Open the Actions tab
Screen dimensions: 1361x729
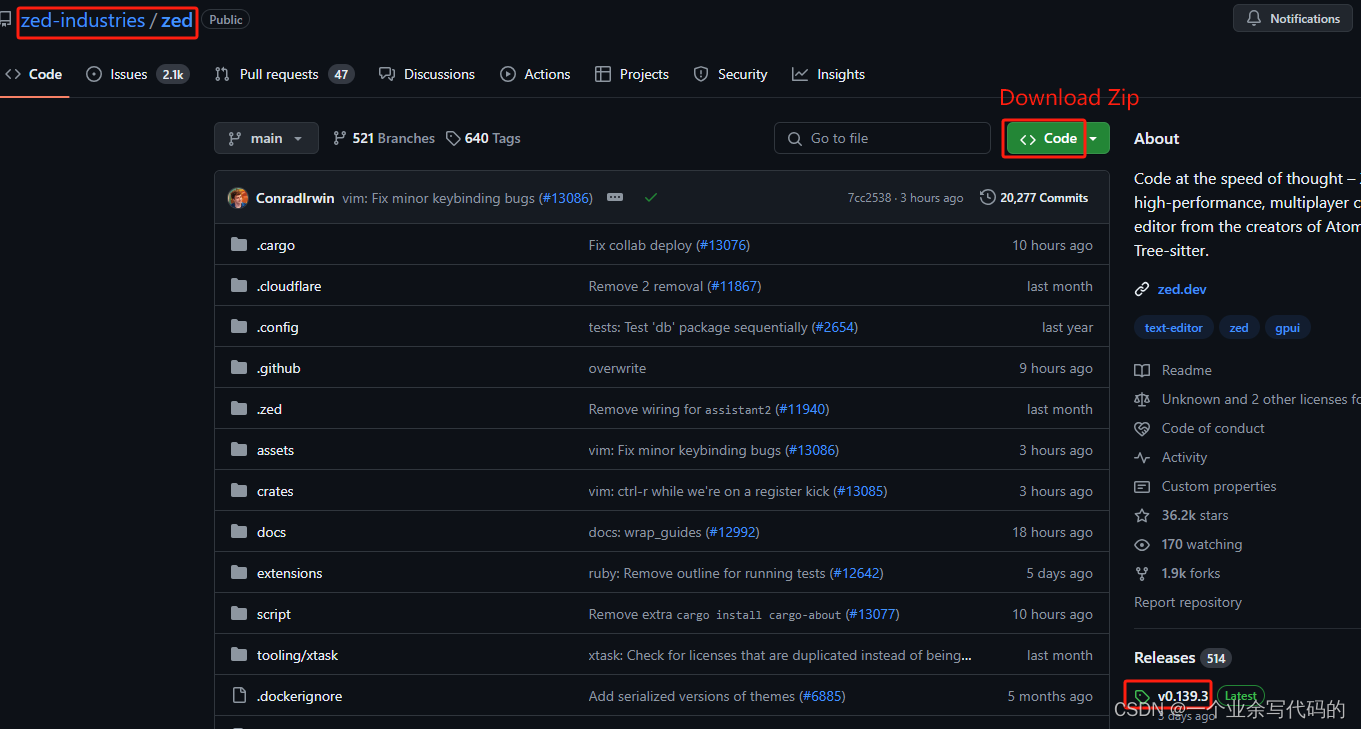coord(535,74)
